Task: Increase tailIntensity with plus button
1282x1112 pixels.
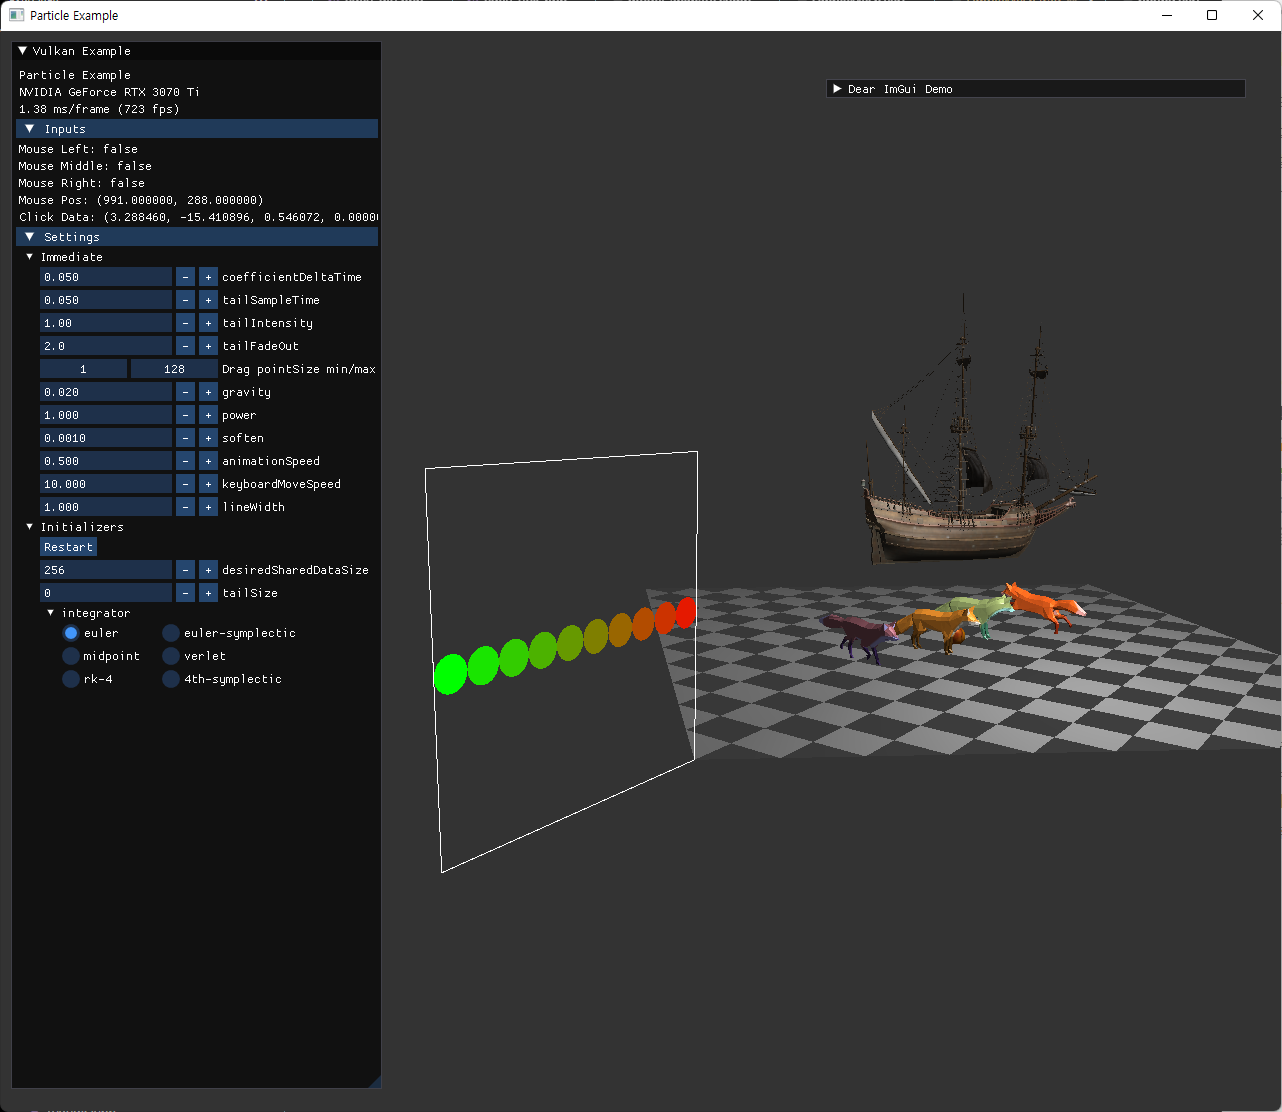Action: point(208,323)
